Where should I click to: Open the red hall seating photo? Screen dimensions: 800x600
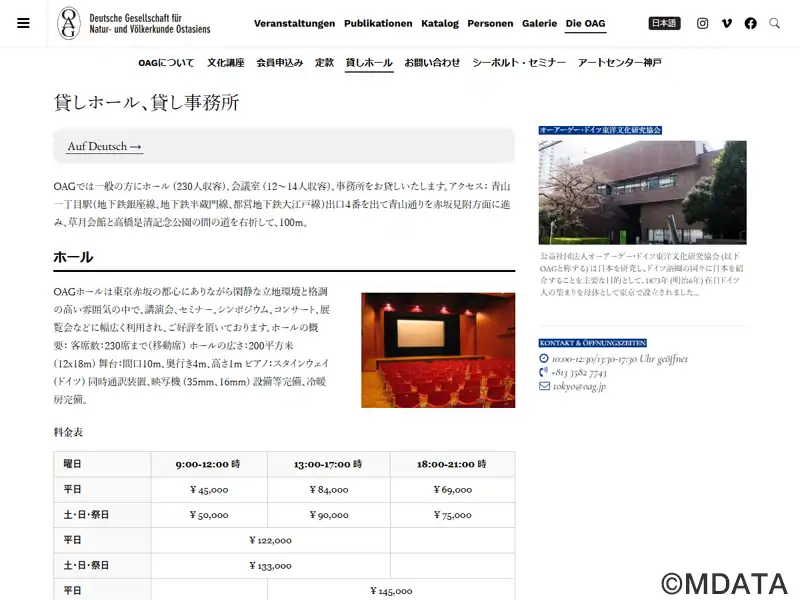[x=438, y=350]
